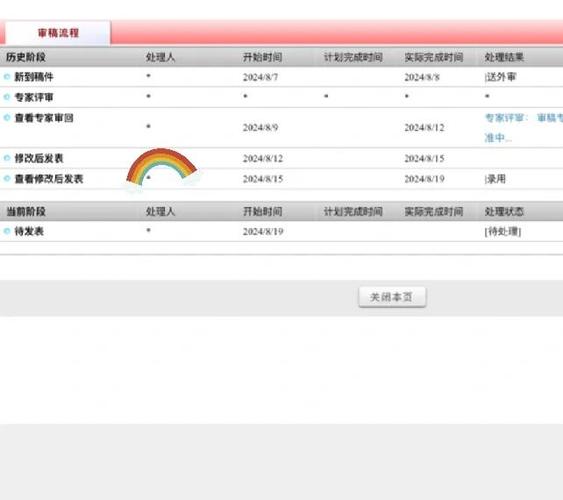Screen dimensions: 563x500
Task: Click the 当前阶段 column header
Action: tap(26, 211)
